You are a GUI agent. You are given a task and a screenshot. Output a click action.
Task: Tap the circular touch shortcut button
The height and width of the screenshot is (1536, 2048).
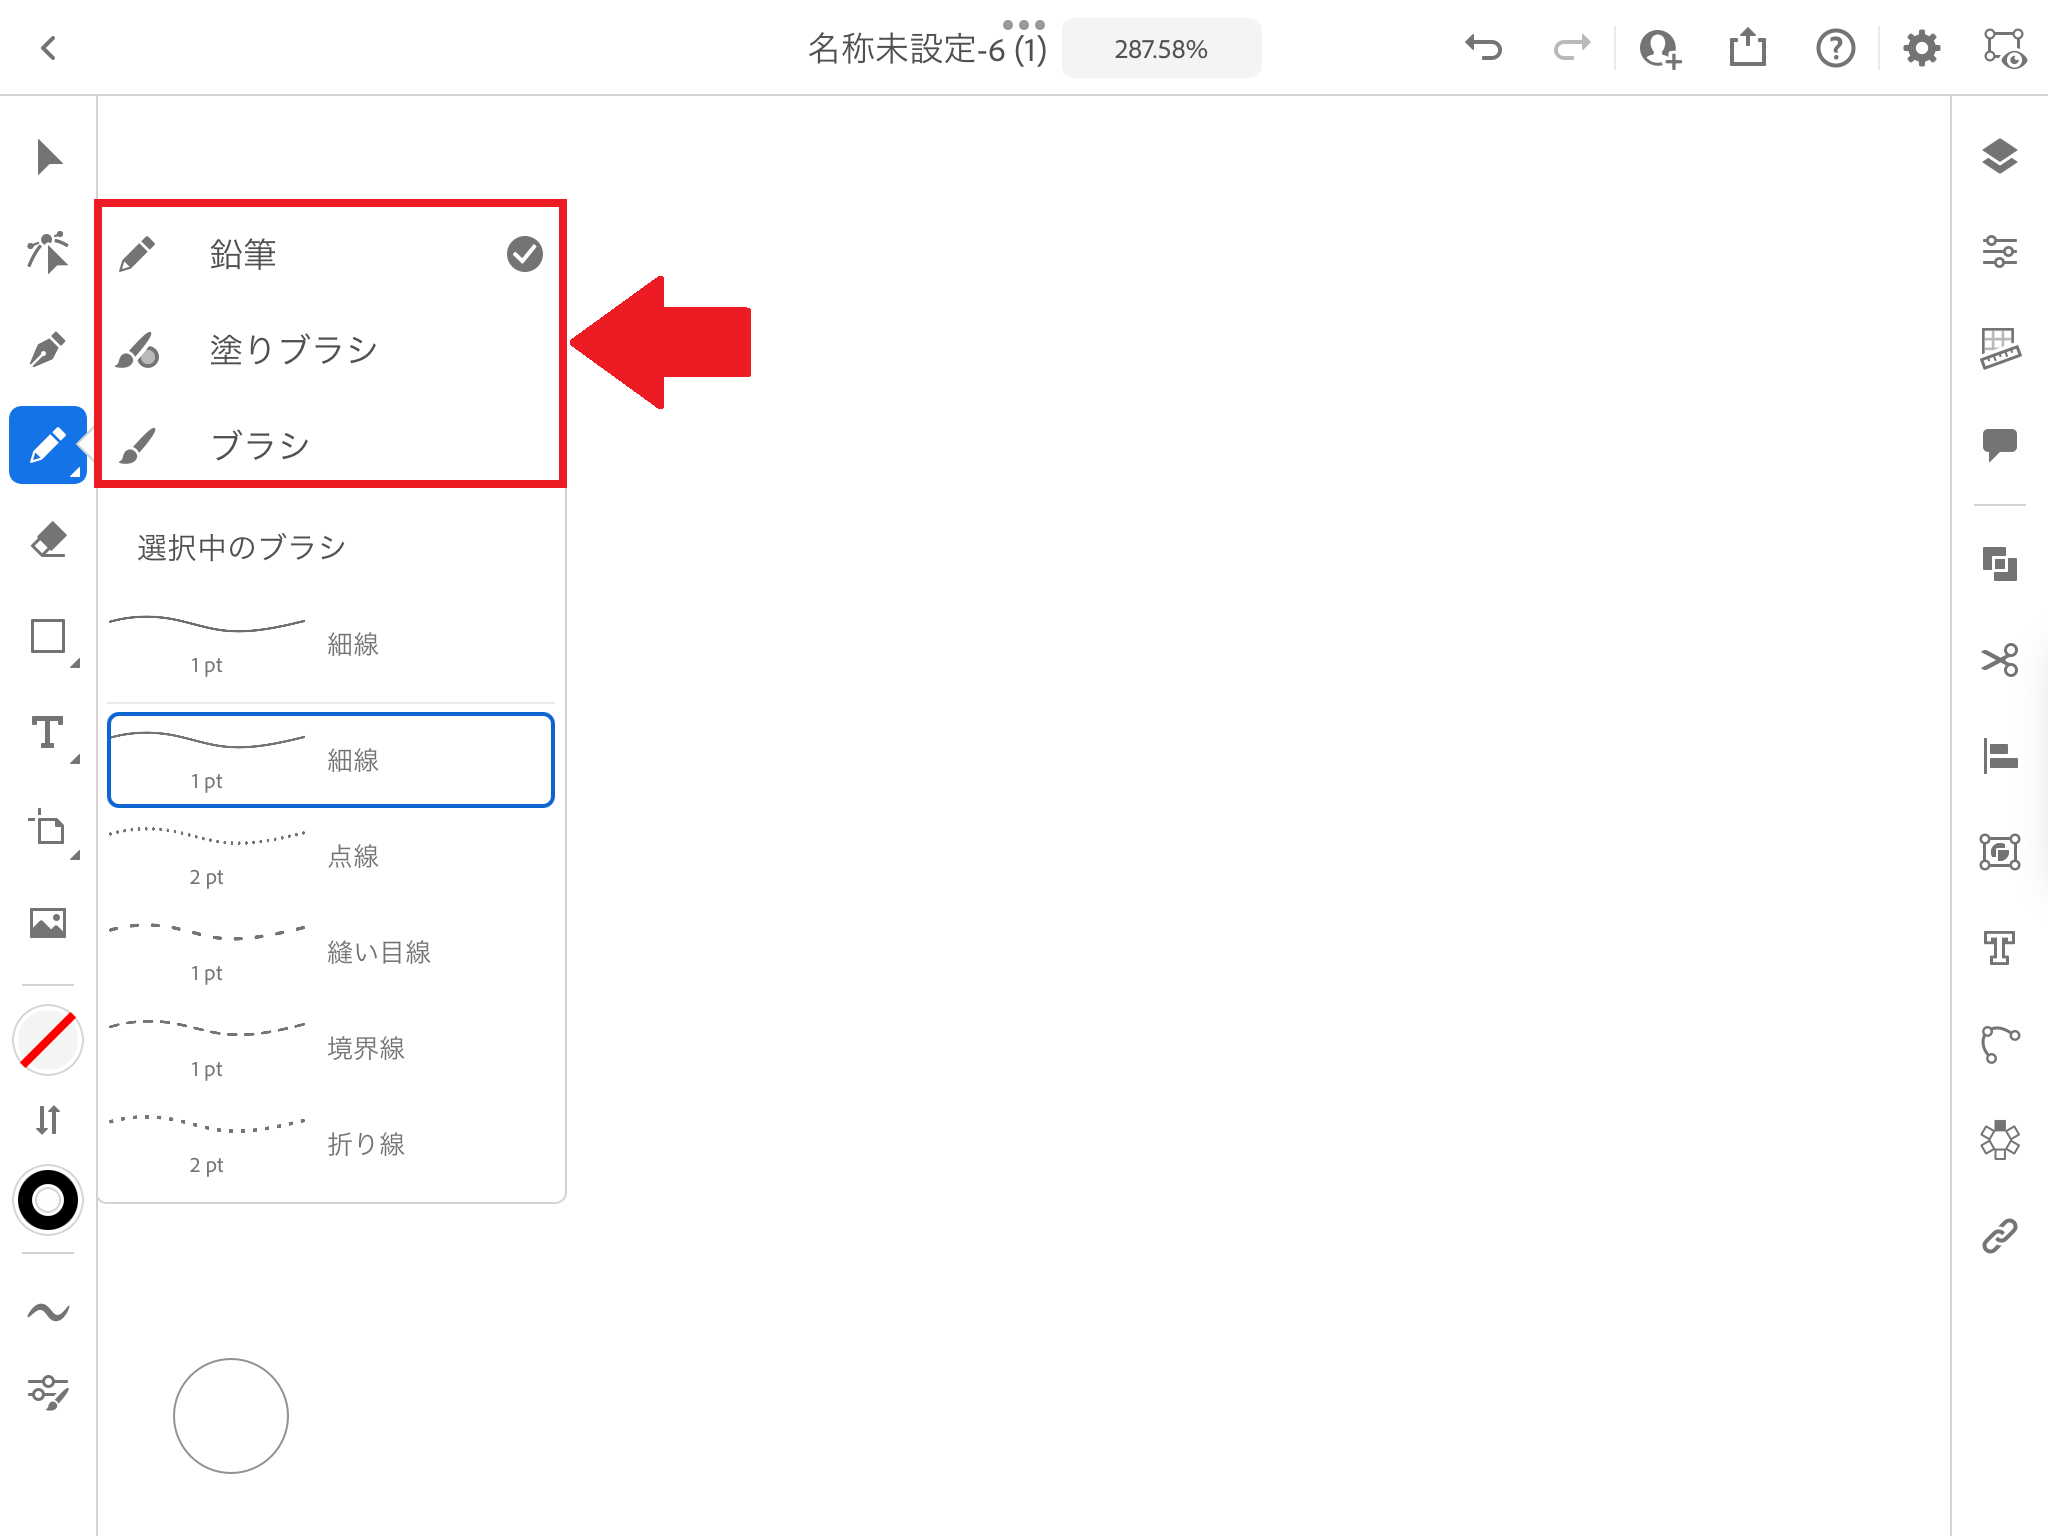point(231,1416)
